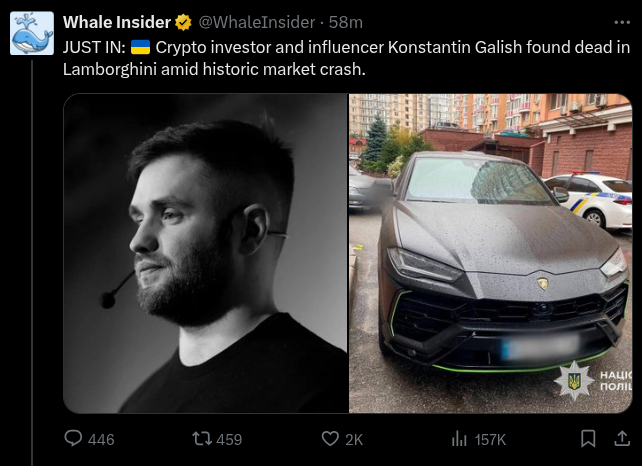Click the reply speech bubble icon
Image resolution: width=642 pixels, height=466 pixels.
click(73, 439)
